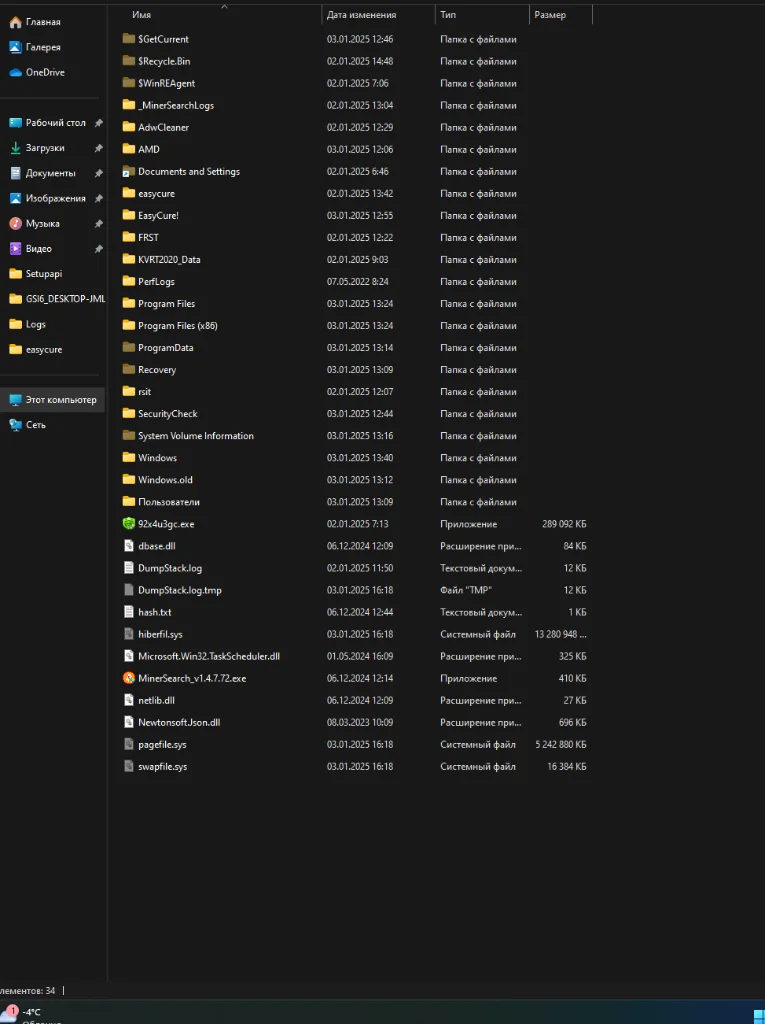Select the System Volume Information folder name
The image size is (765, 1024).
tap(195, 436)
